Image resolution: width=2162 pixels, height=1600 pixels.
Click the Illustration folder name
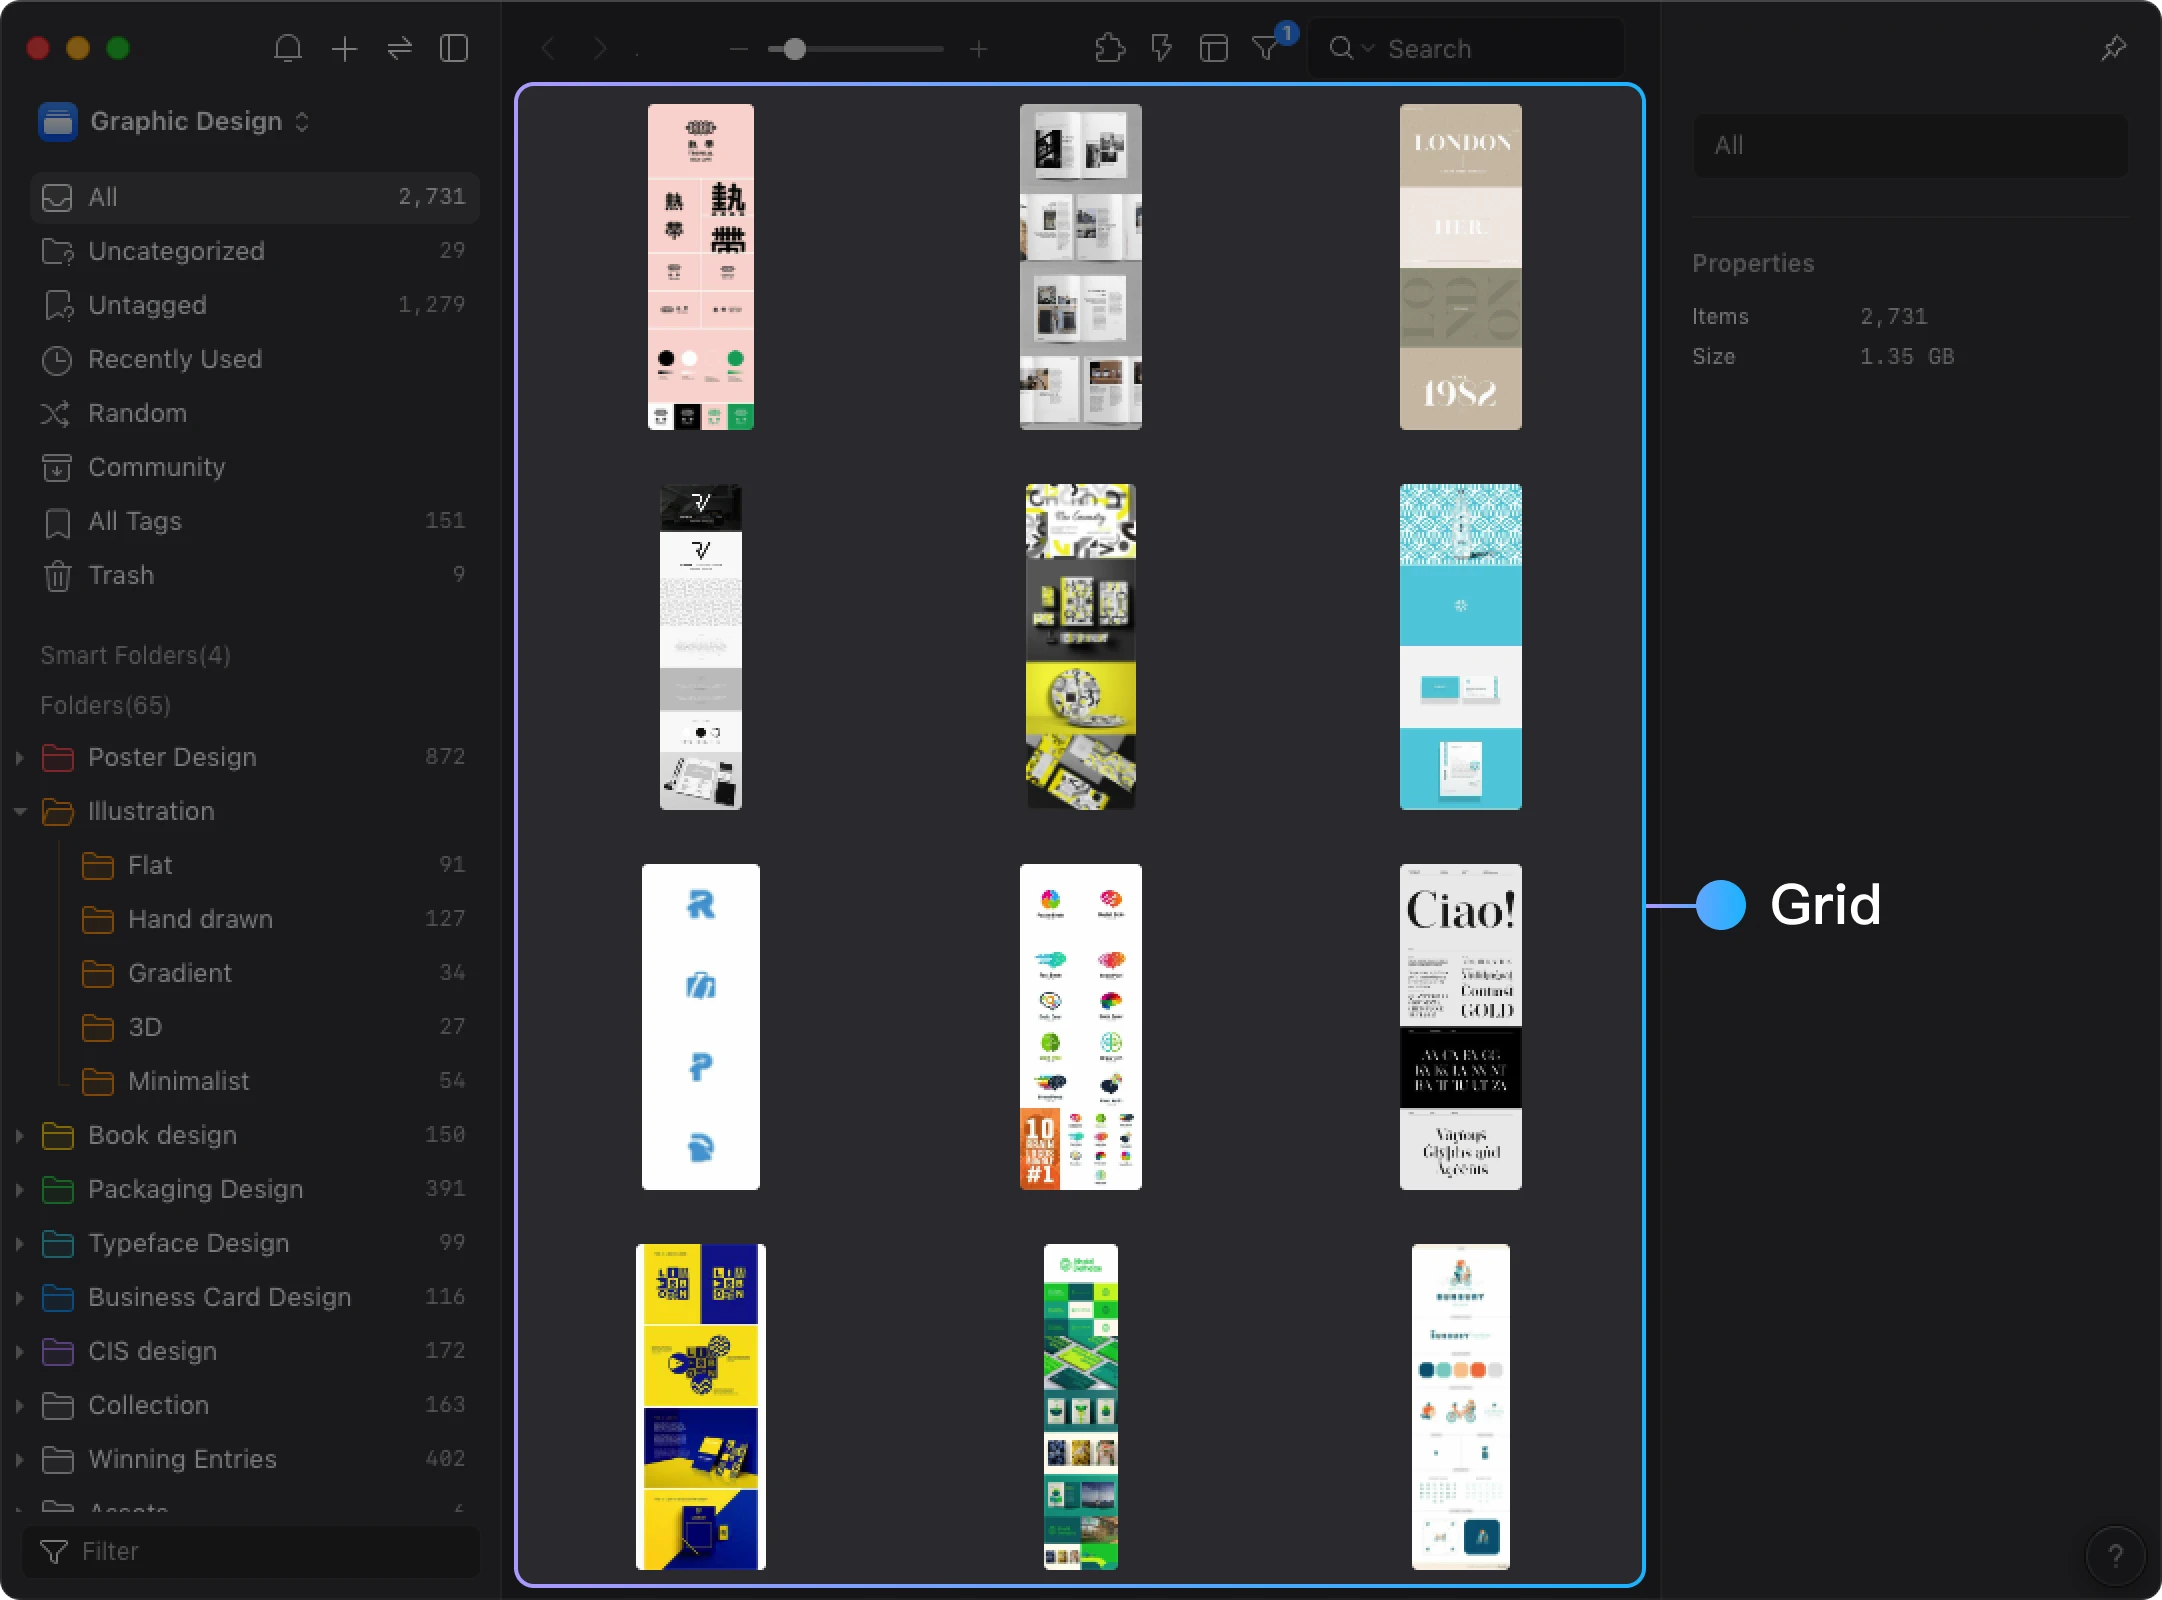point(151,811)
